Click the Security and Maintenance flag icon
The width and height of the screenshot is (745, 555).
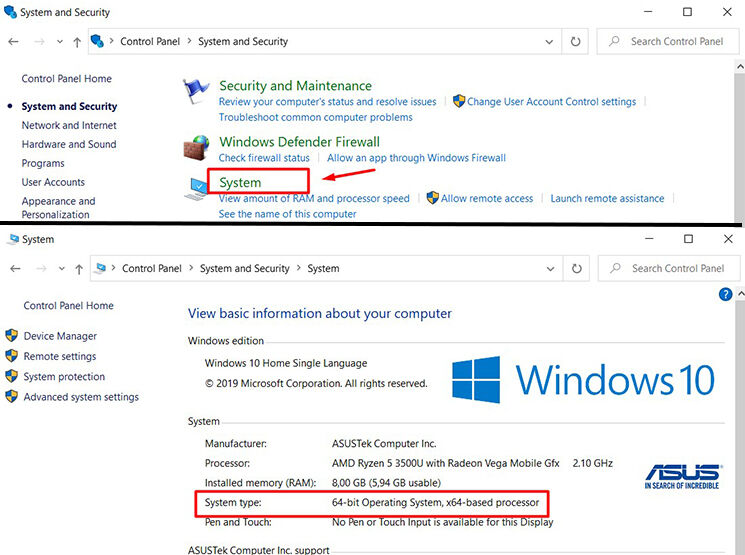(x=196, y=90)
